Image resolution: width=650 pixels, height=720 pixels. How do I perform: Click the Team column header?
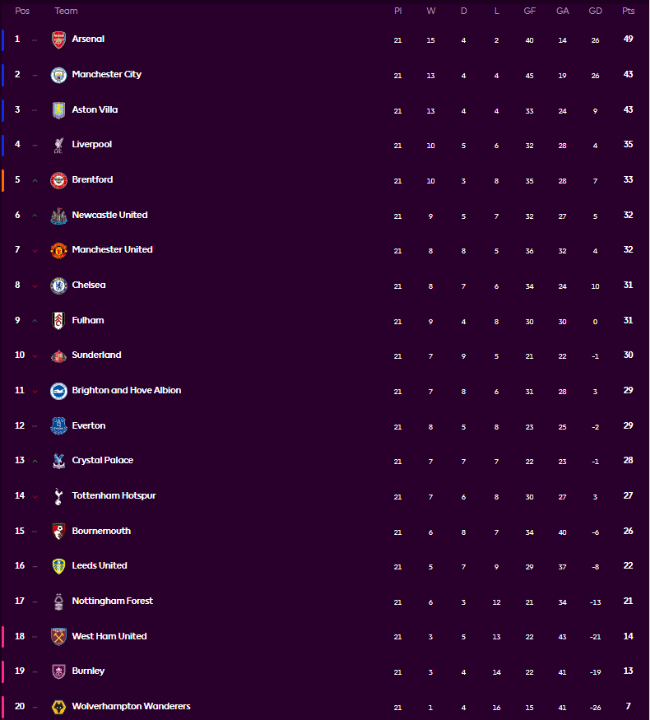point(66,11)
